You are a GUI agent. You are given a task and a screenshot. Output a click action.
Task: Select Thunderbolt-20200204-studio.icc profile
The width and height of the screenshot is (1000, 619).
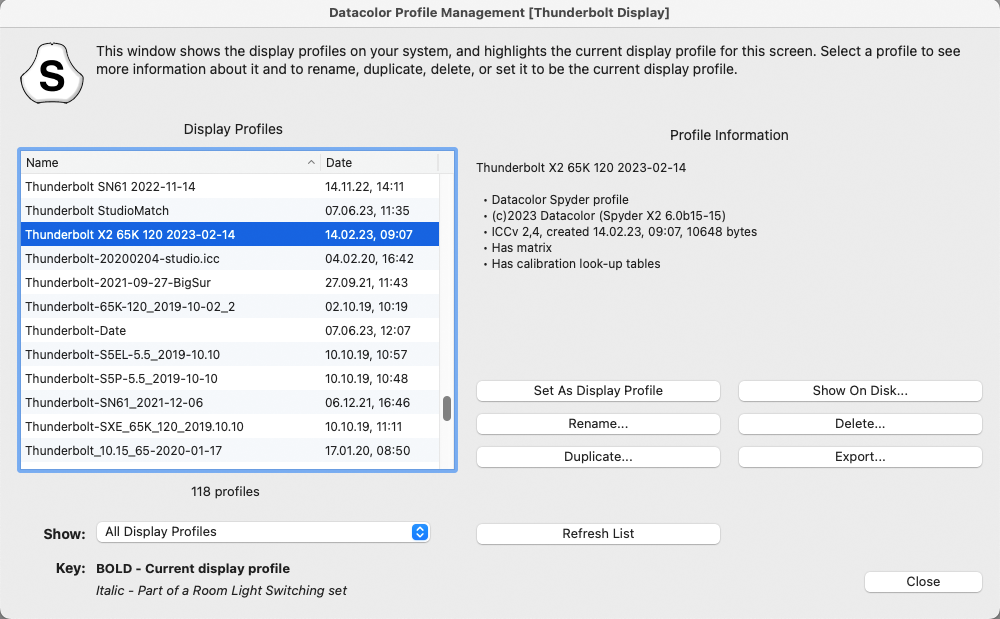[x=230, y=259]
